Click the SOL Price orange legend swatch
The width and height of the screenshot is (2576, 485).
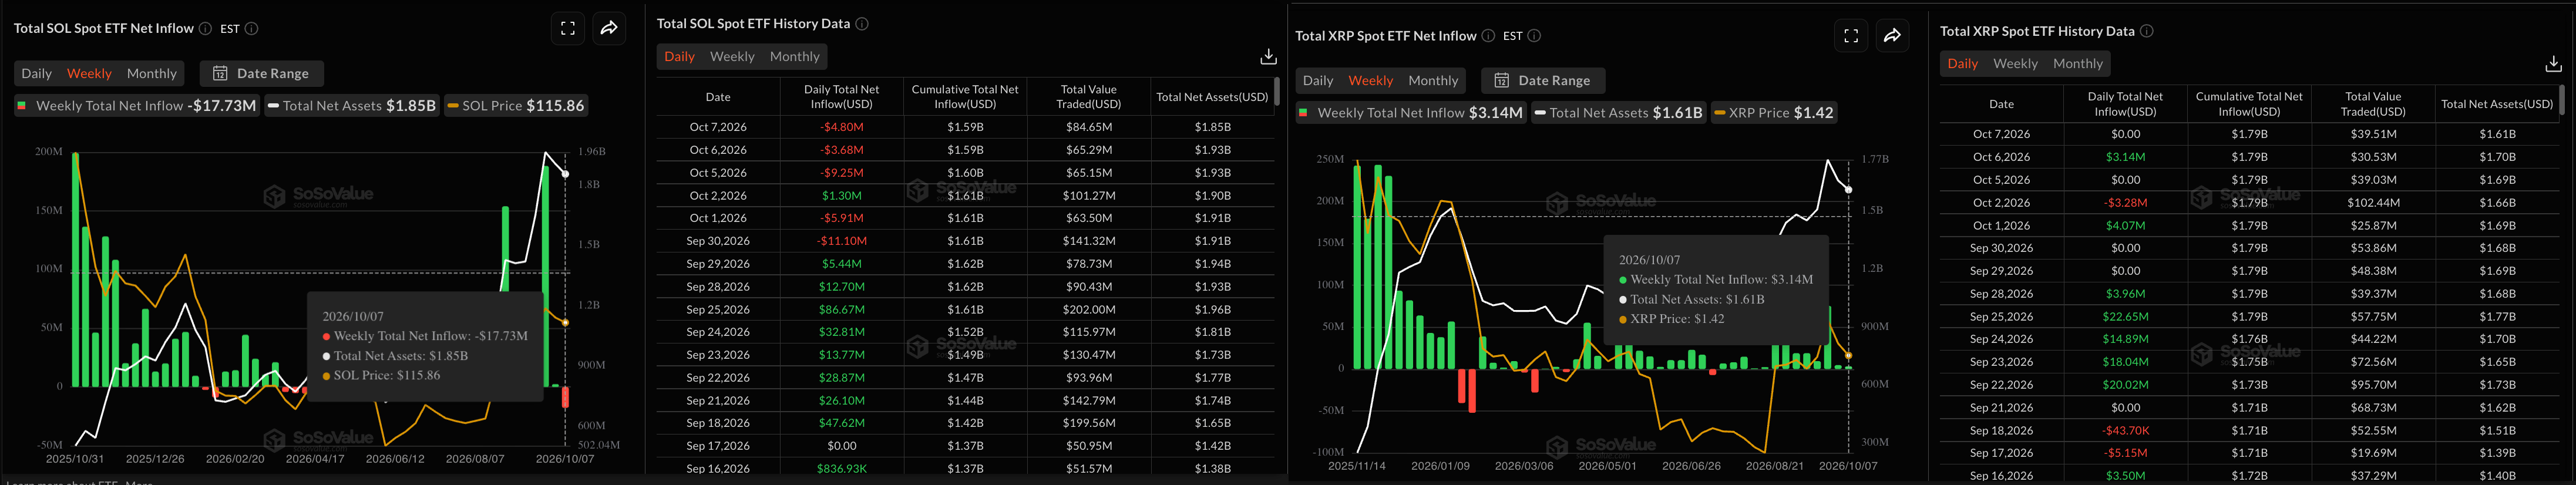[x=453, y=106]
